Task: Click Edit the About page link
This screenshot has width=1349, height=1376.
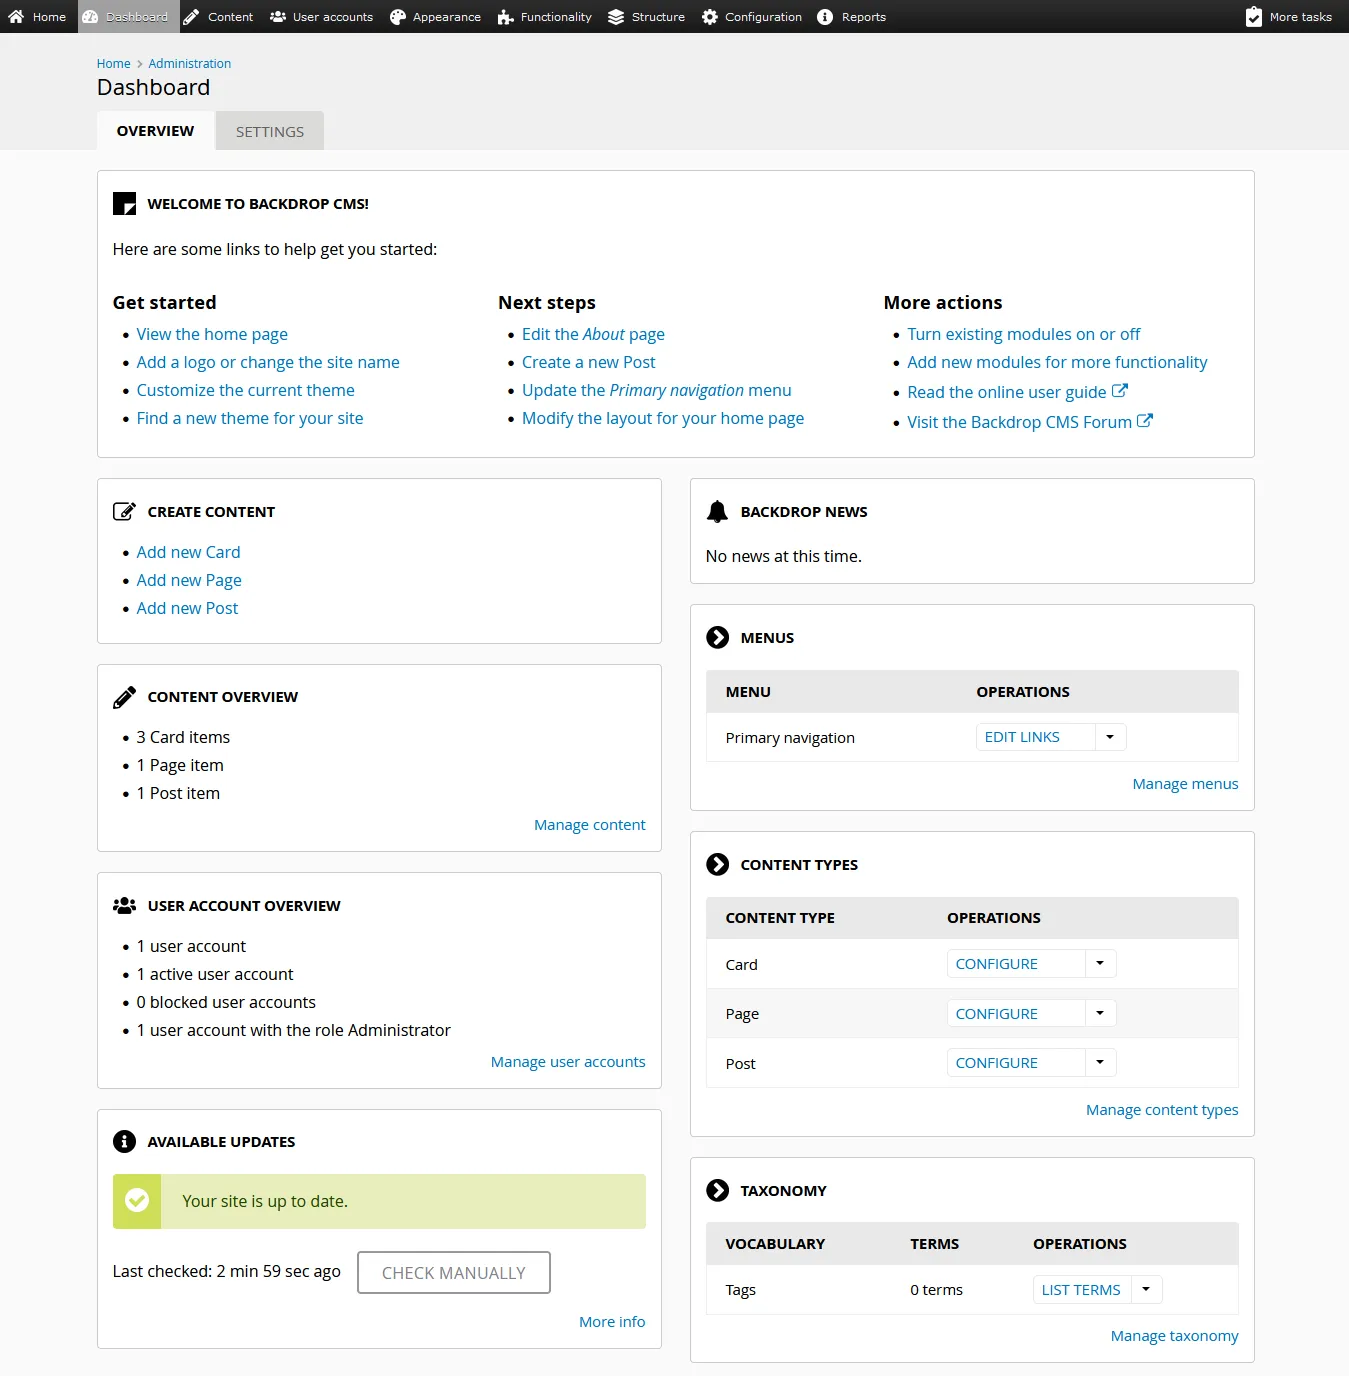Action: click(x=593, y=334)
